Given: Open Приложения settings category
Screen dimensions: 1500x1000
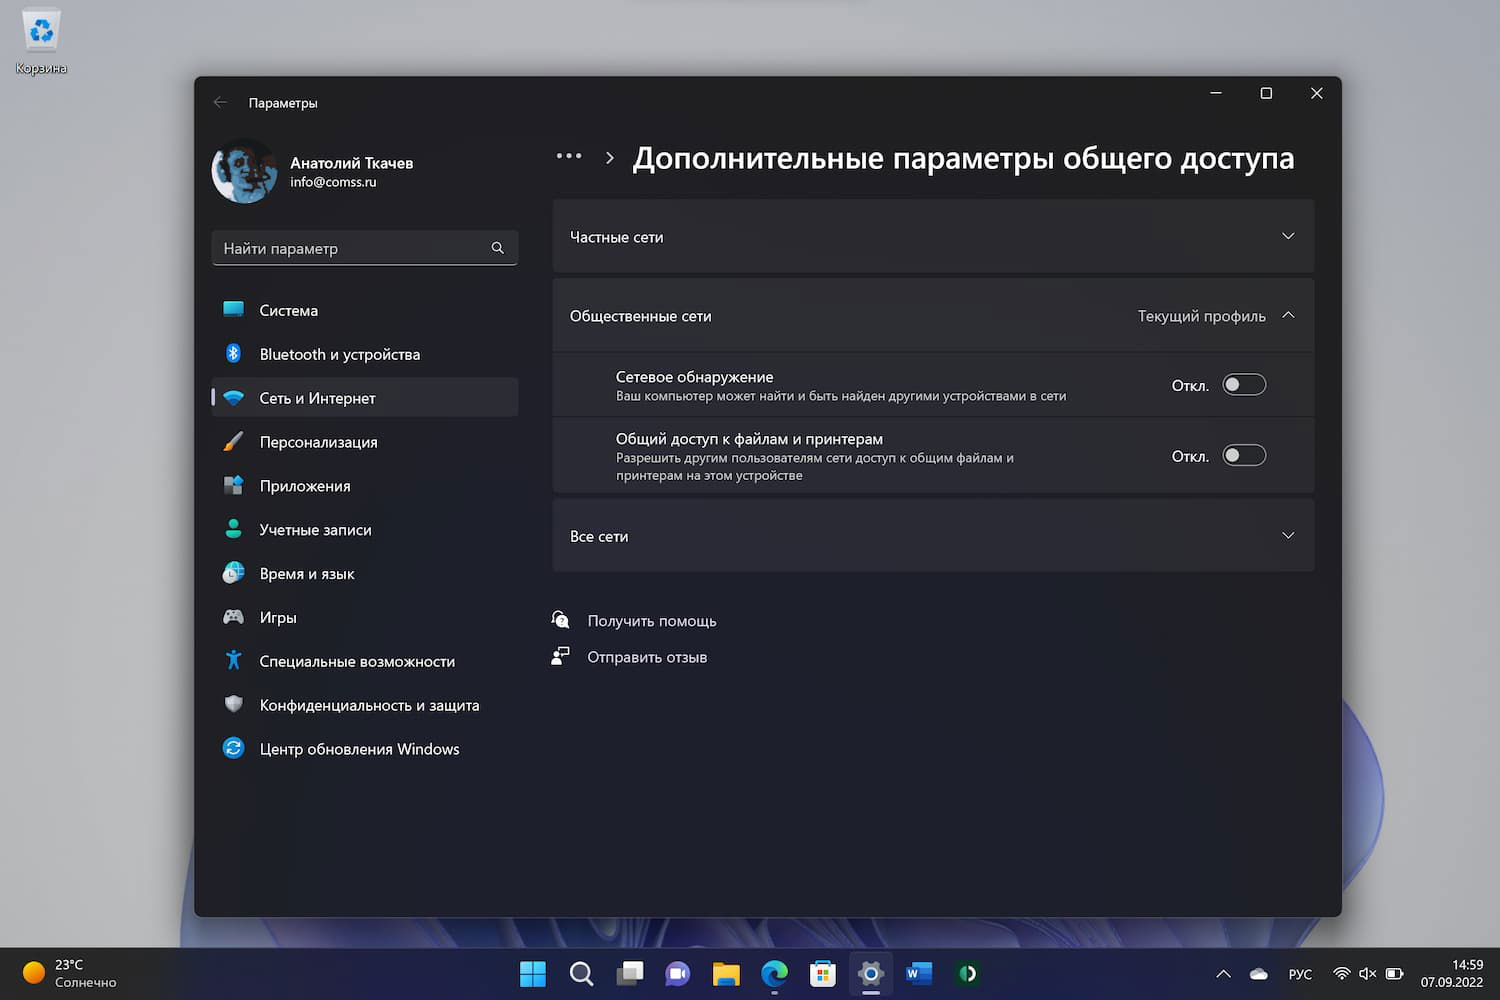Looking at the screenshot, I should (365, 486).
